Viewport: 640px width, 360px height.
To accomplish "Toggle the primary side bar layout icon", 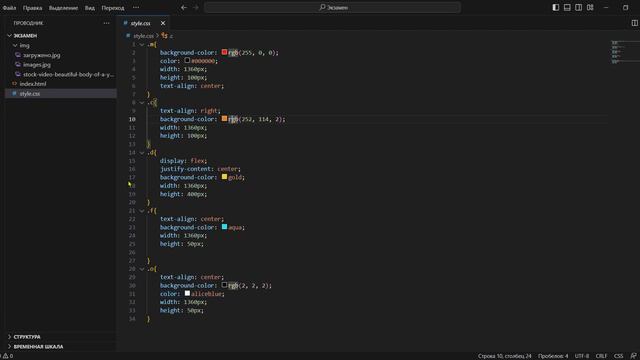I will pyautogui.click(x=556, y=7).
